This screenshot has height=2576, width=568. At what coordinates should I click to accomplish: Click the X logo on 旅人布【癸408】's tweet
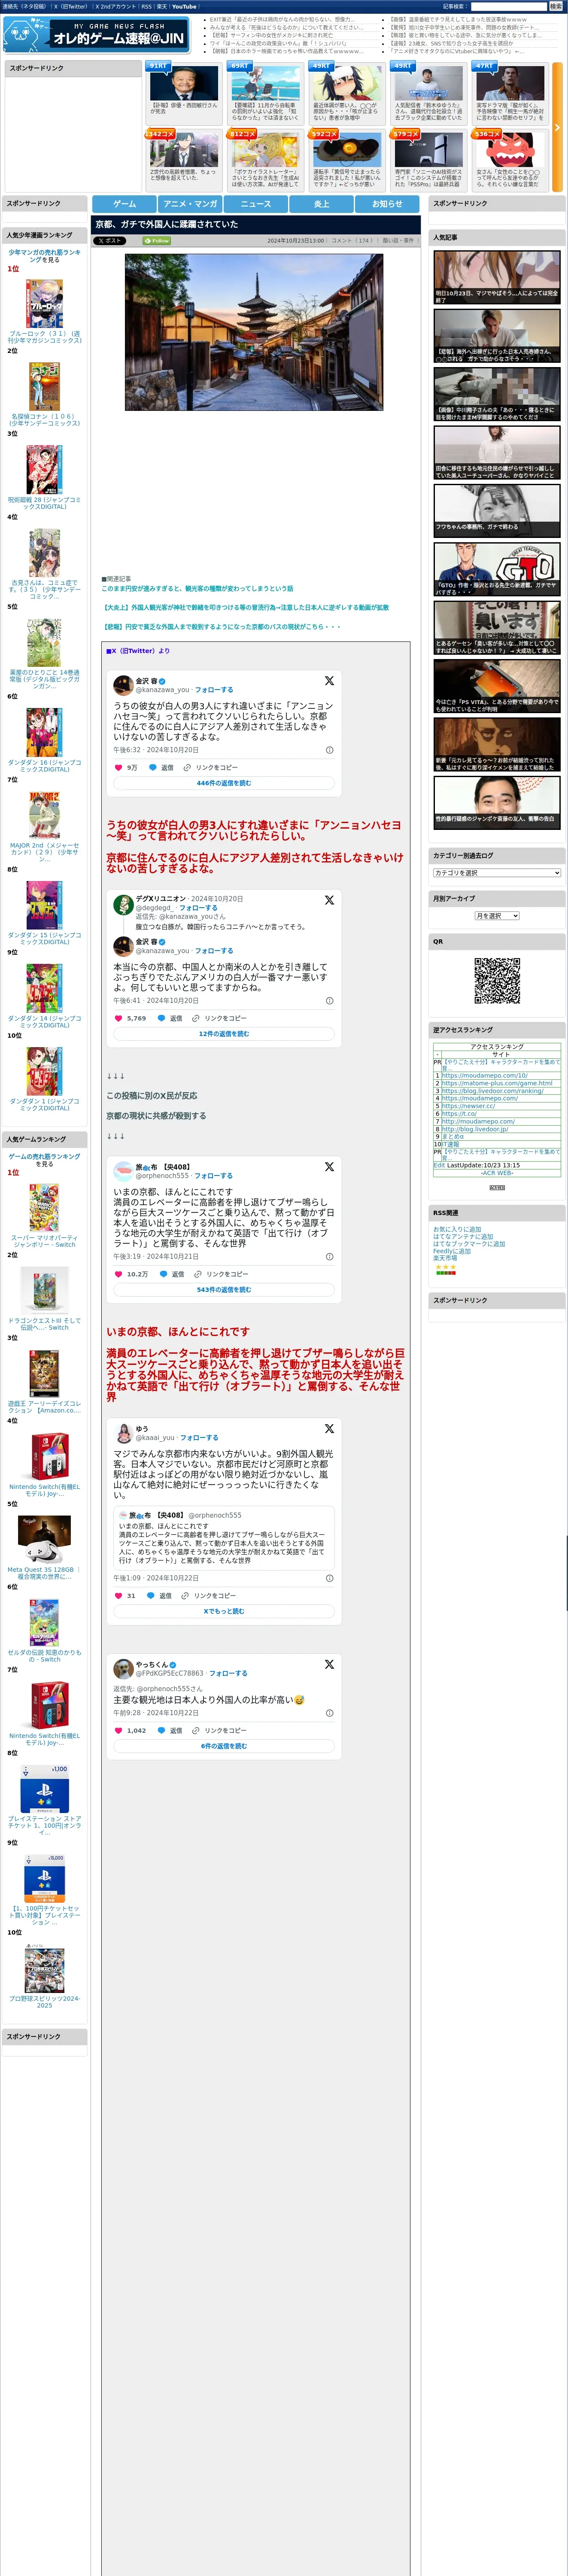(329, 1167)
